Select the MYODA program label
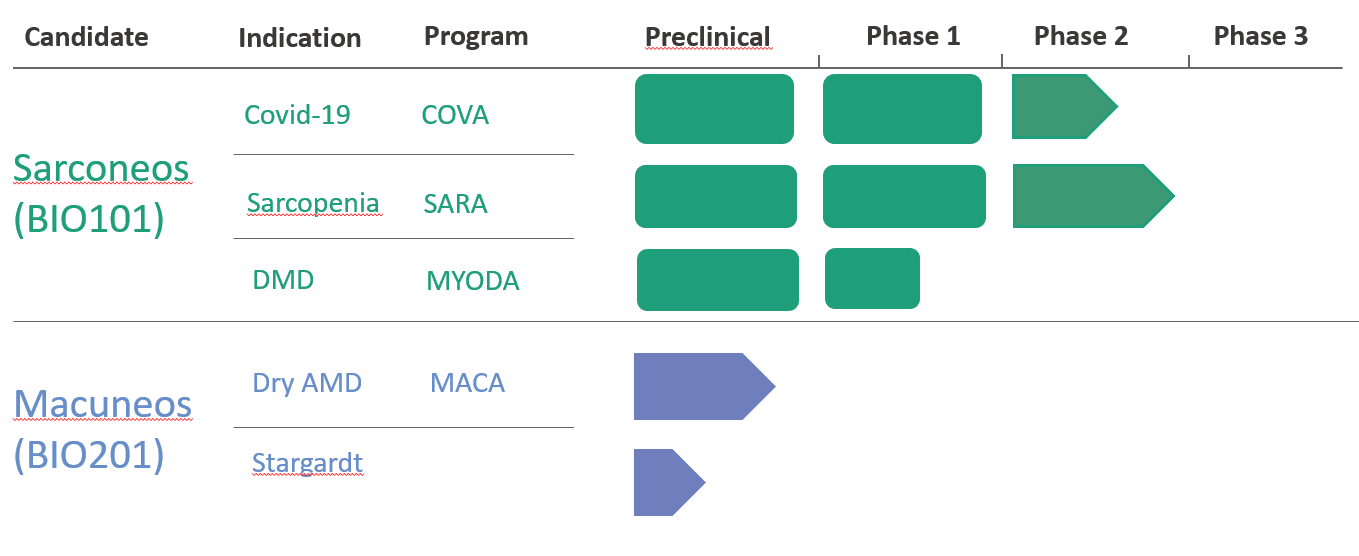The width and height of the screenshot is (1359, 556). 473,281
